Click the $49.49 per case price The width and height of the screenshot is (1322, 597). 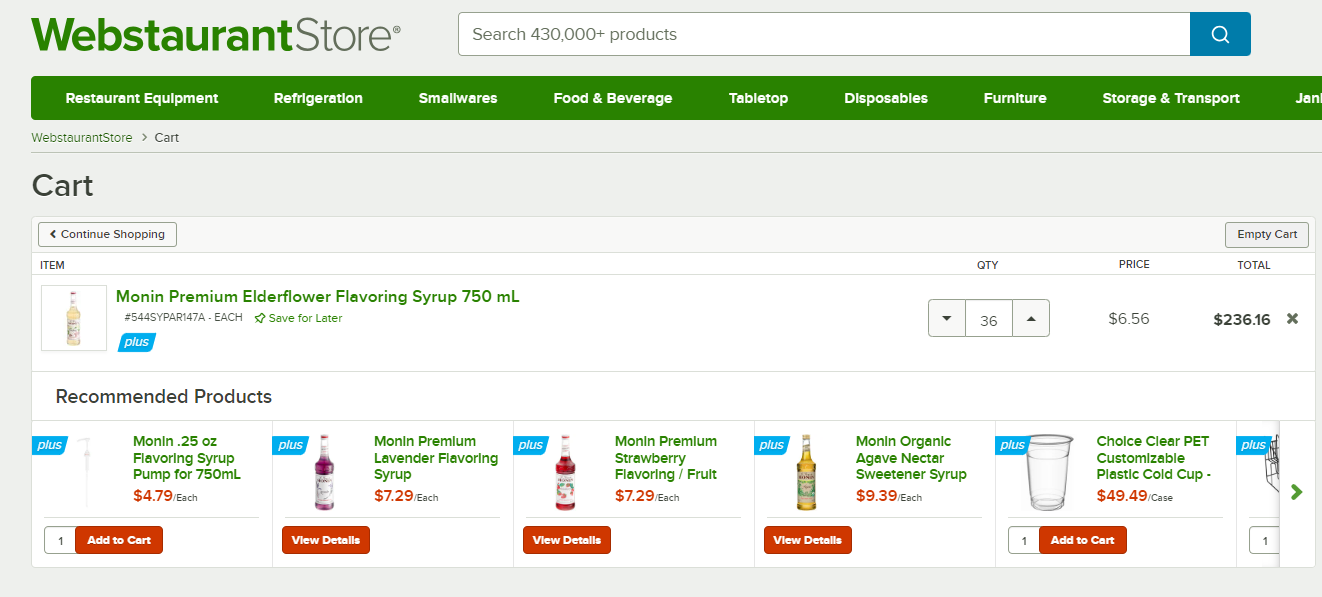pyautogui.click(x=1135, y=496)
